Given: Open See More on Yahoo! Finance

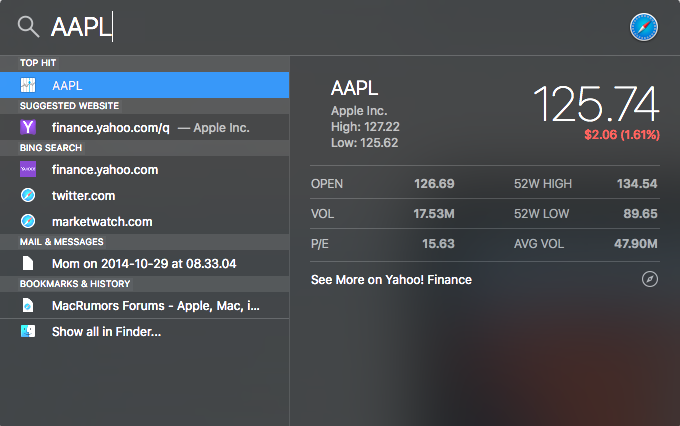Looking at the screenshot, I should coord(485,279).
